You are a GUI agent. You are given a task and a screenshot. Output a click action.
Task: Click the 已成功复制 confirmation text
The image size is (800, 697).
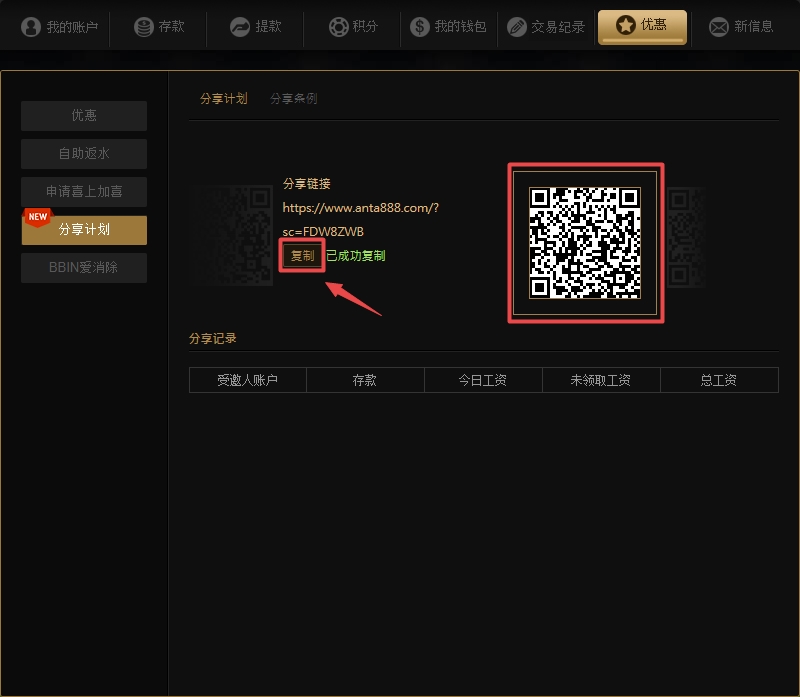[x=356, y=256]
